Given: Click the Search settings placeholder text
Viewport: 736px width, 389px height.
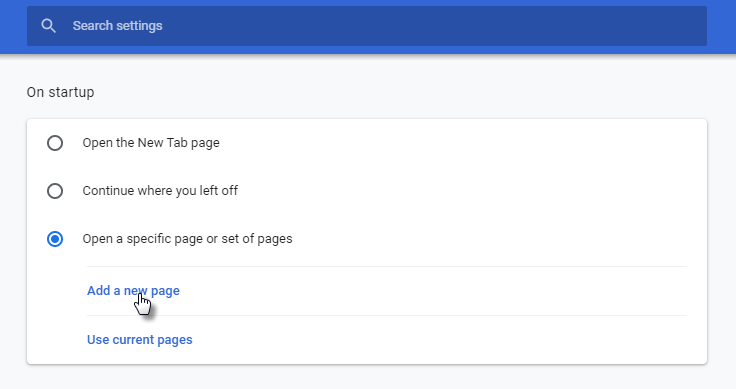Looking at the screenshot, I should tap(117, 26).
